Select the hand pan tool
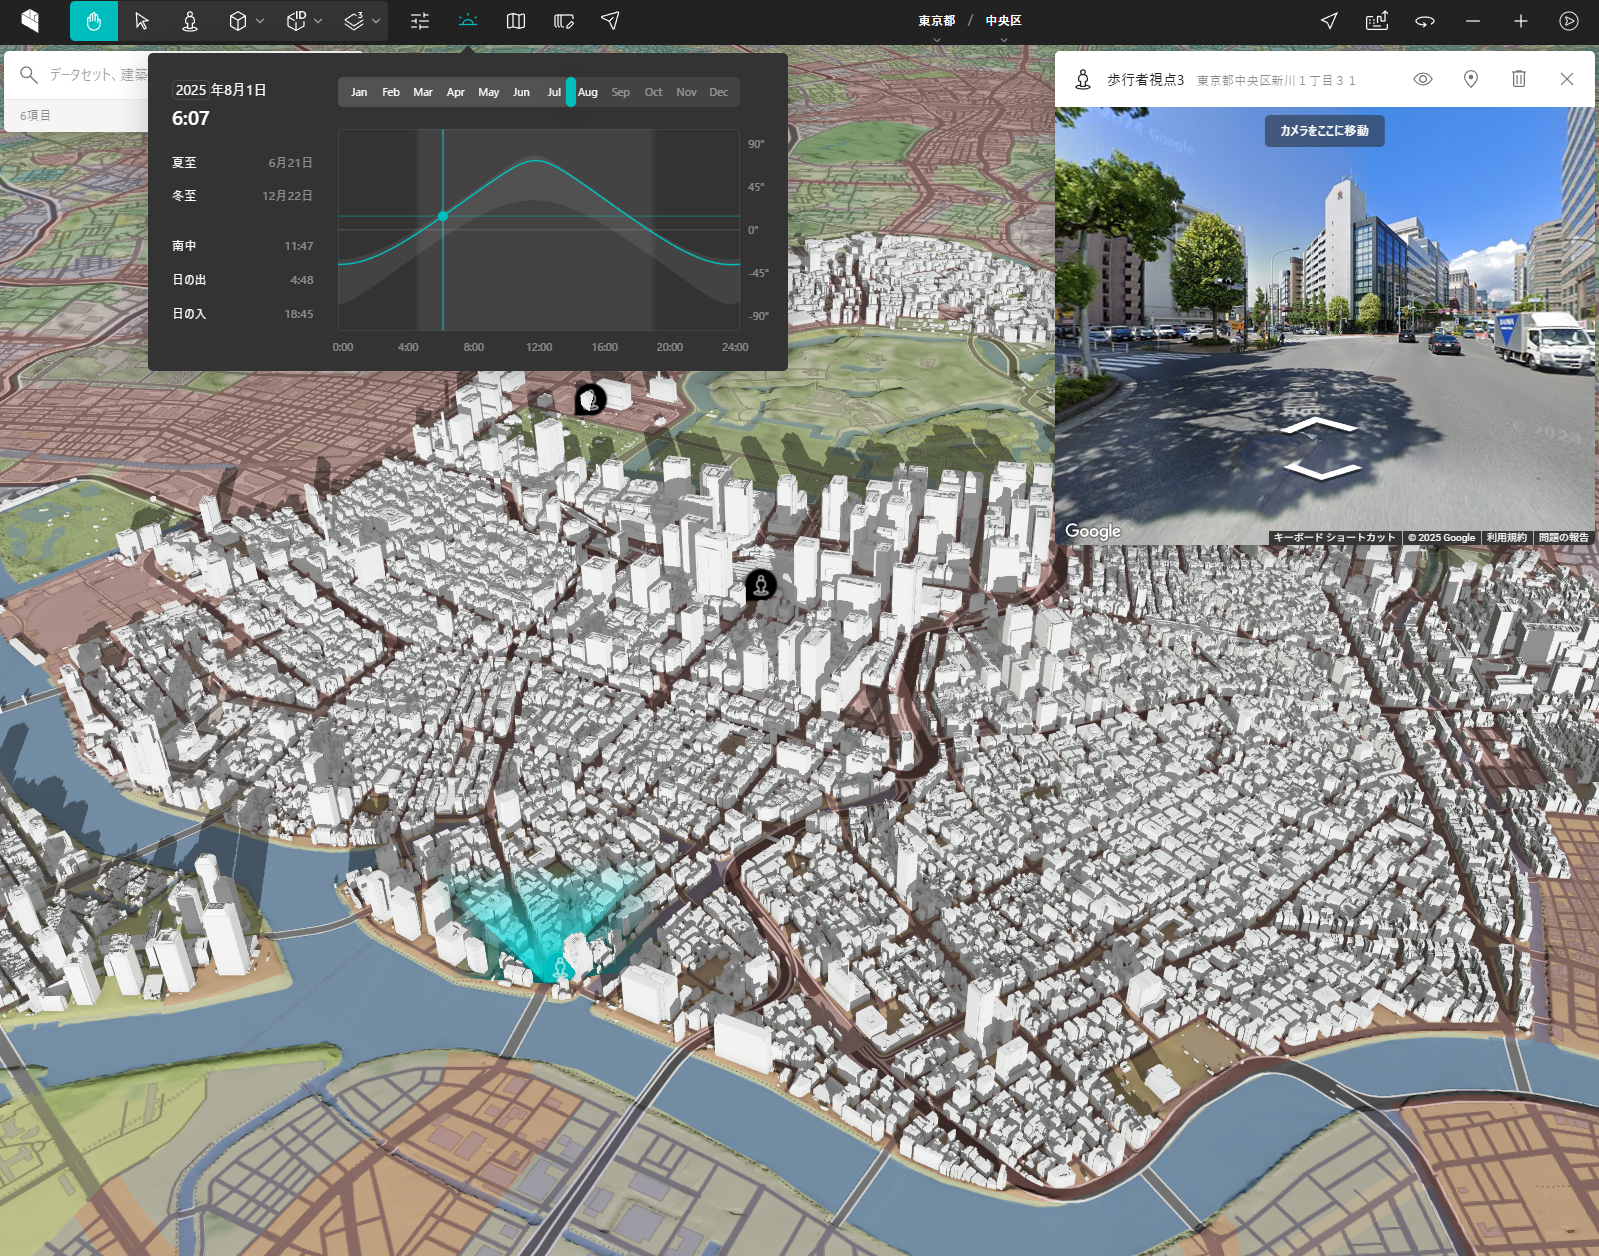1599x1256 pixels. pyautogui.click(x=94, y=21)
